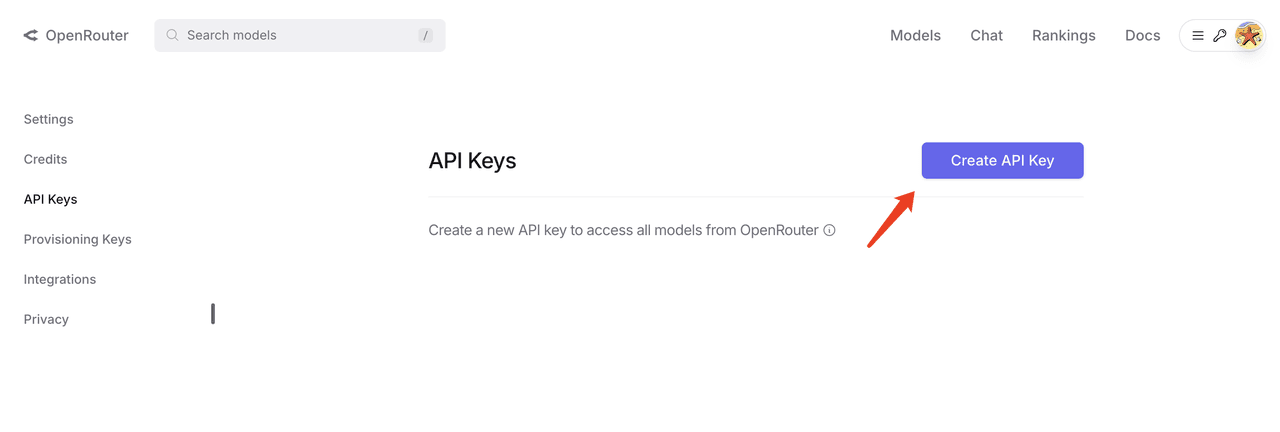Viewport: 1280px width, 432px height.
Task: Select Settings in the sidebar
Action: (x=49, y=119)
